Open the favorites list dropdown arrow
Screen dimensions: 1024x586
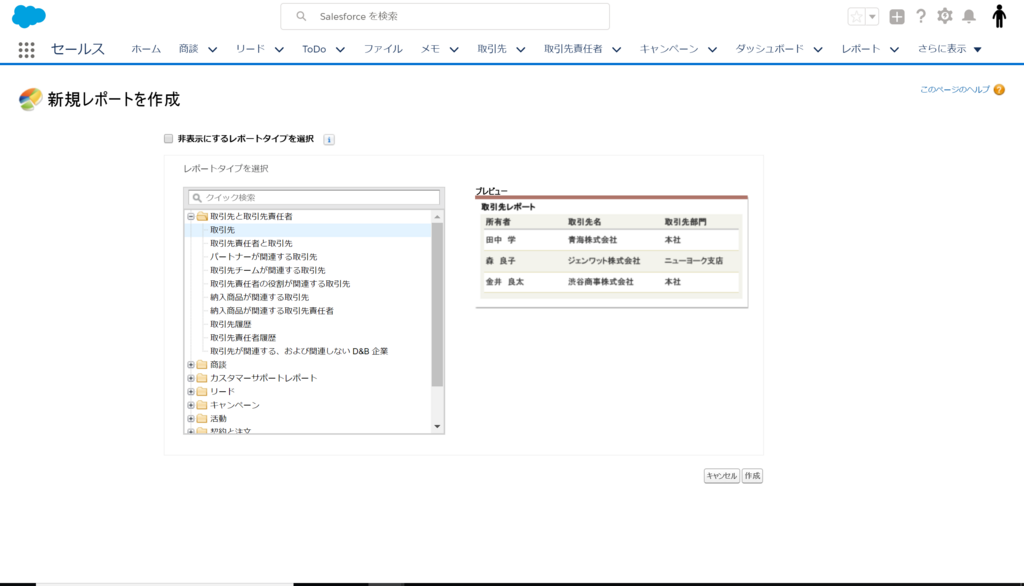872,16
